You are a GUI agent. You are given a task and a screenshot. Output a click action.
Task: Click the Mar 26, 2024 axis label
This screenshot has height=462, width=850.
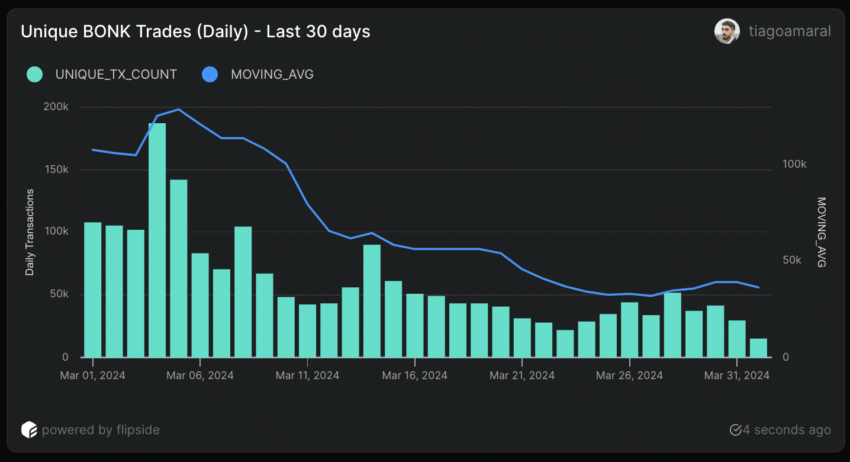[629, 375]
